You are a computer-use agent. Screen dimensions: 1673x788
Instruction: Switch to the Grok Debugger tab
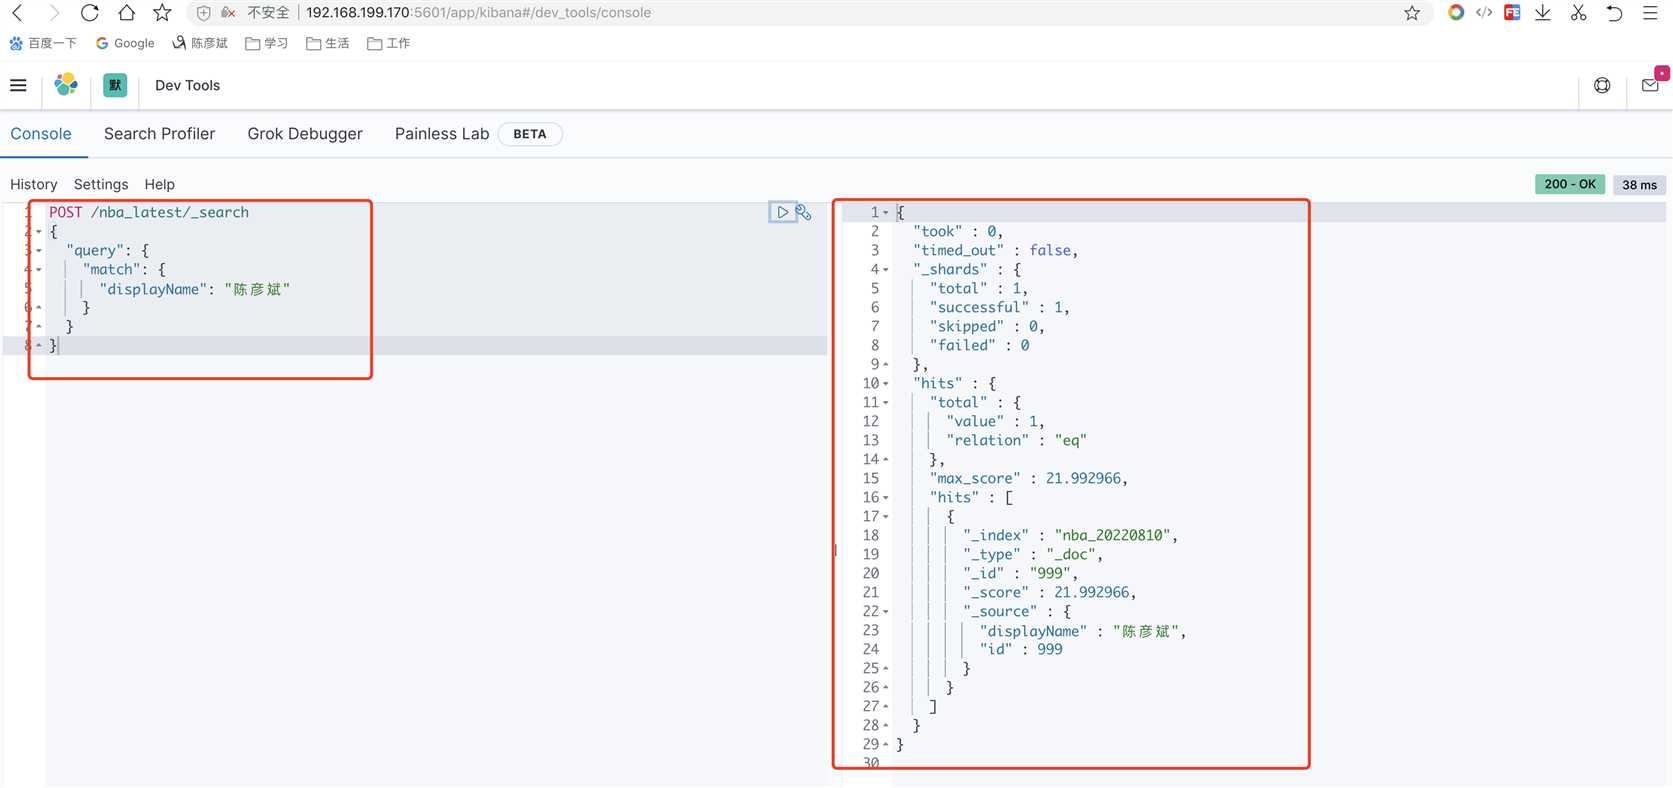click(305, 134)
